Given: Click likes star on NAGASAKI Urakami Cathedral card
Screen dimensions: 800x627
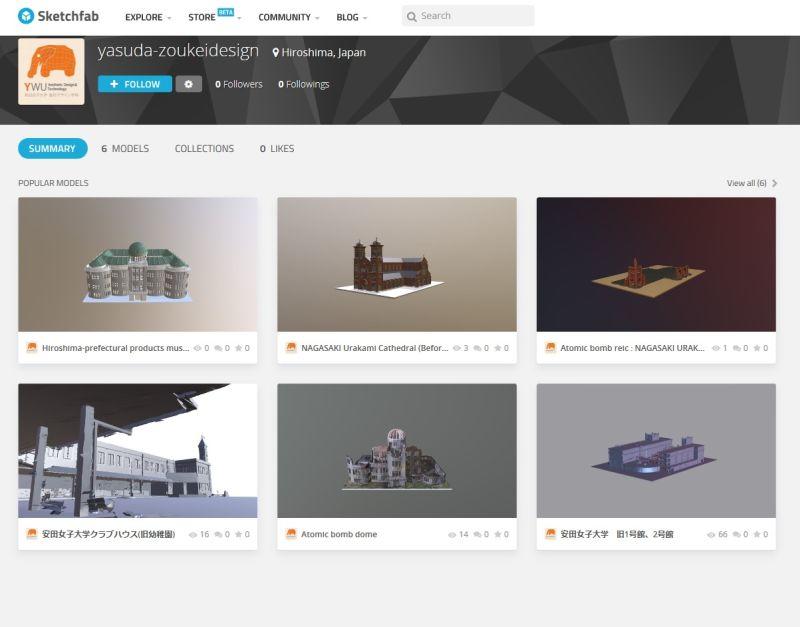Looking at the screenshot, I should point(497,348).
